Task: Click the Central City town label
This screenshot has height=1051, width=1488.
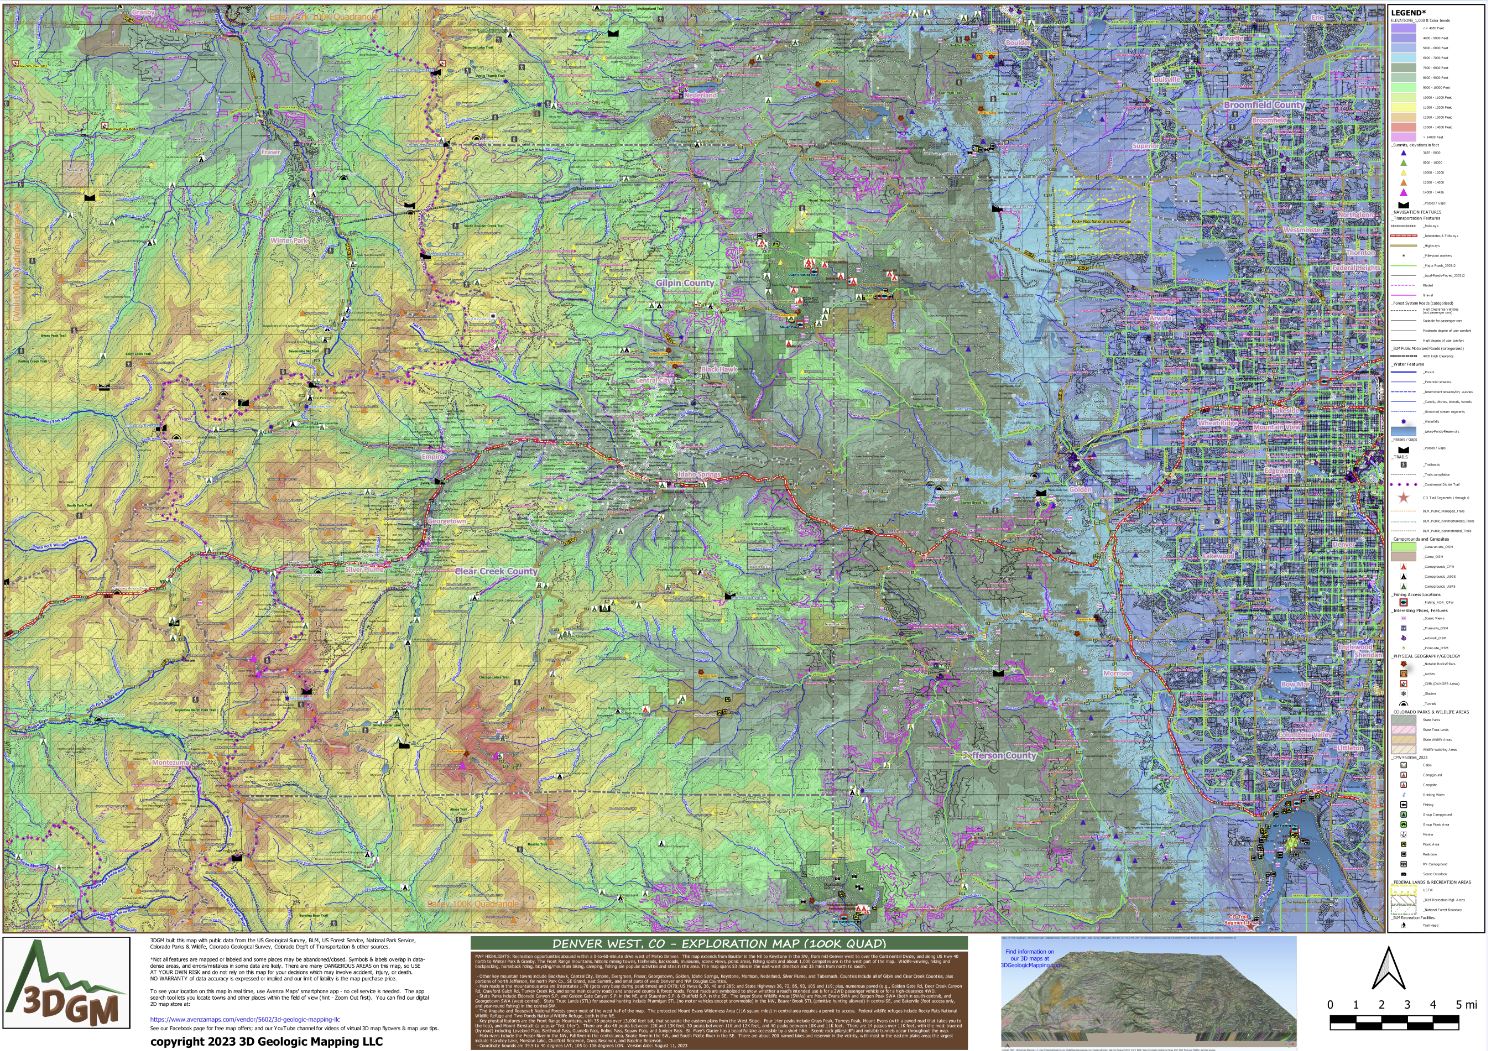Action: click(x=654, y=381)
